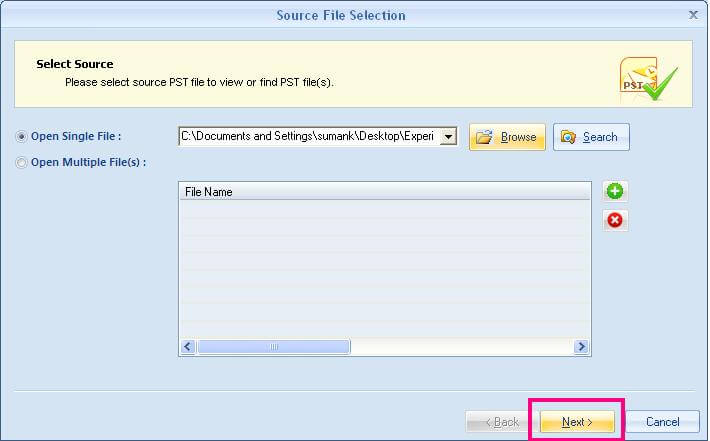Click the folder icon on Browse button
The width and height of the screenshot is (710, 441).
coord(484,137)
